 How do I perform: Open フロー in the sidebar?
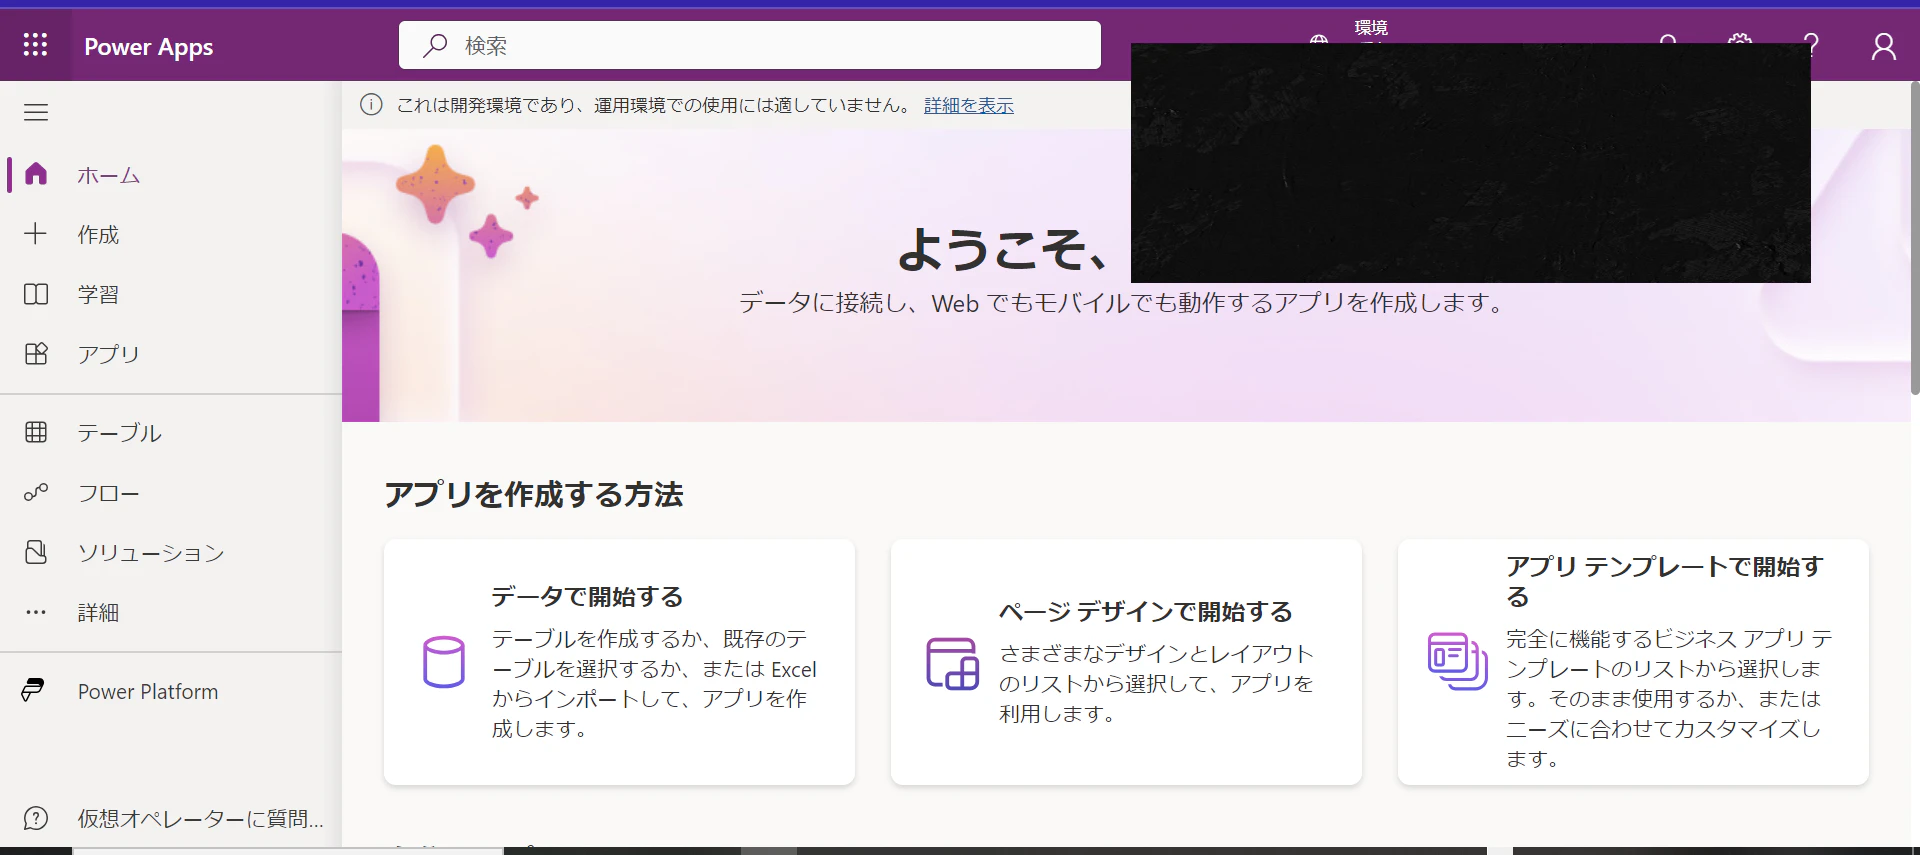coord(171,493)
